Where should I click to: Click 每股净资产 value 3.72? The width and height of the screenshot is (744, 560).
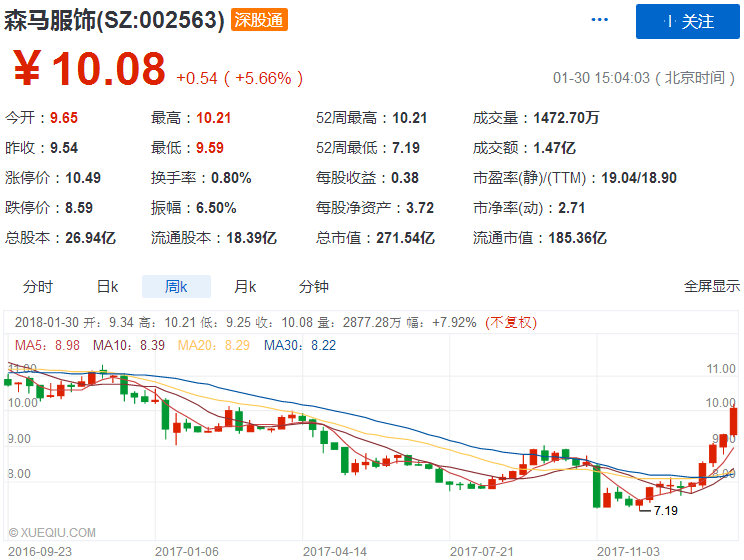coord(420,208)
